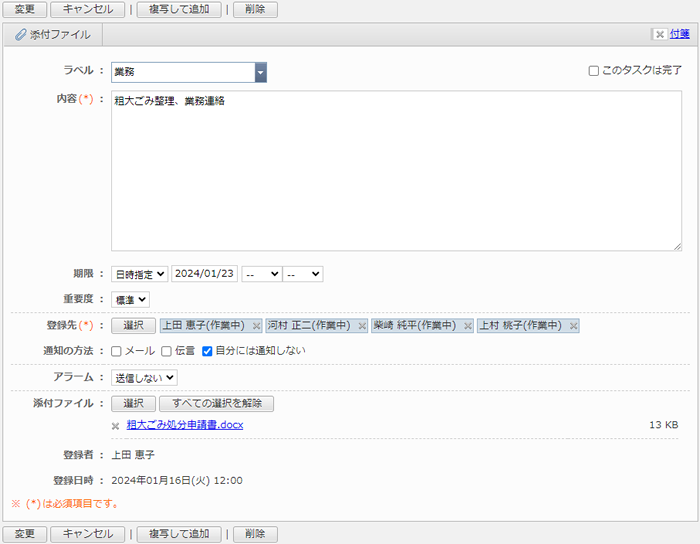Remove 上田 恵子 from recipients
The width and height of the screenshot is (700, 544).
point(257,326)
